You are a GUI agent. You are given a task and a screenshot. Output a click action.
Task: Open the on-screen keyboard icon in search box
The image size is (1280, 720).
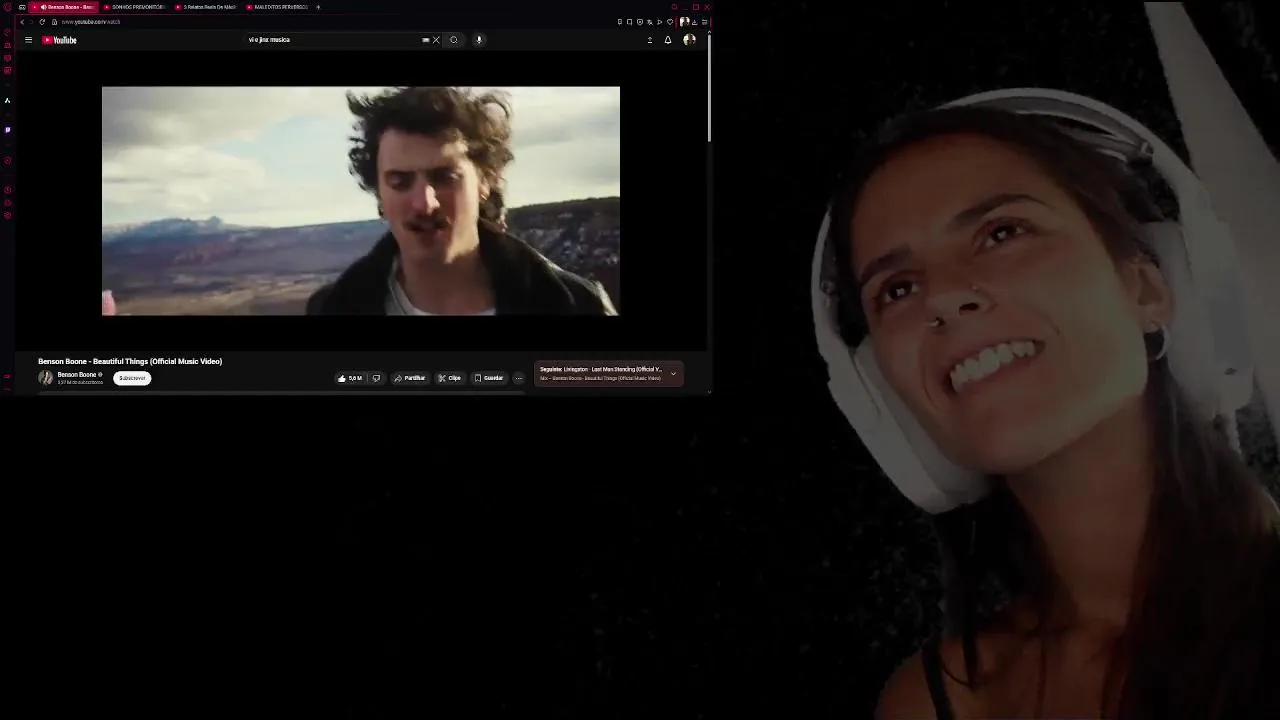point(426,40)
